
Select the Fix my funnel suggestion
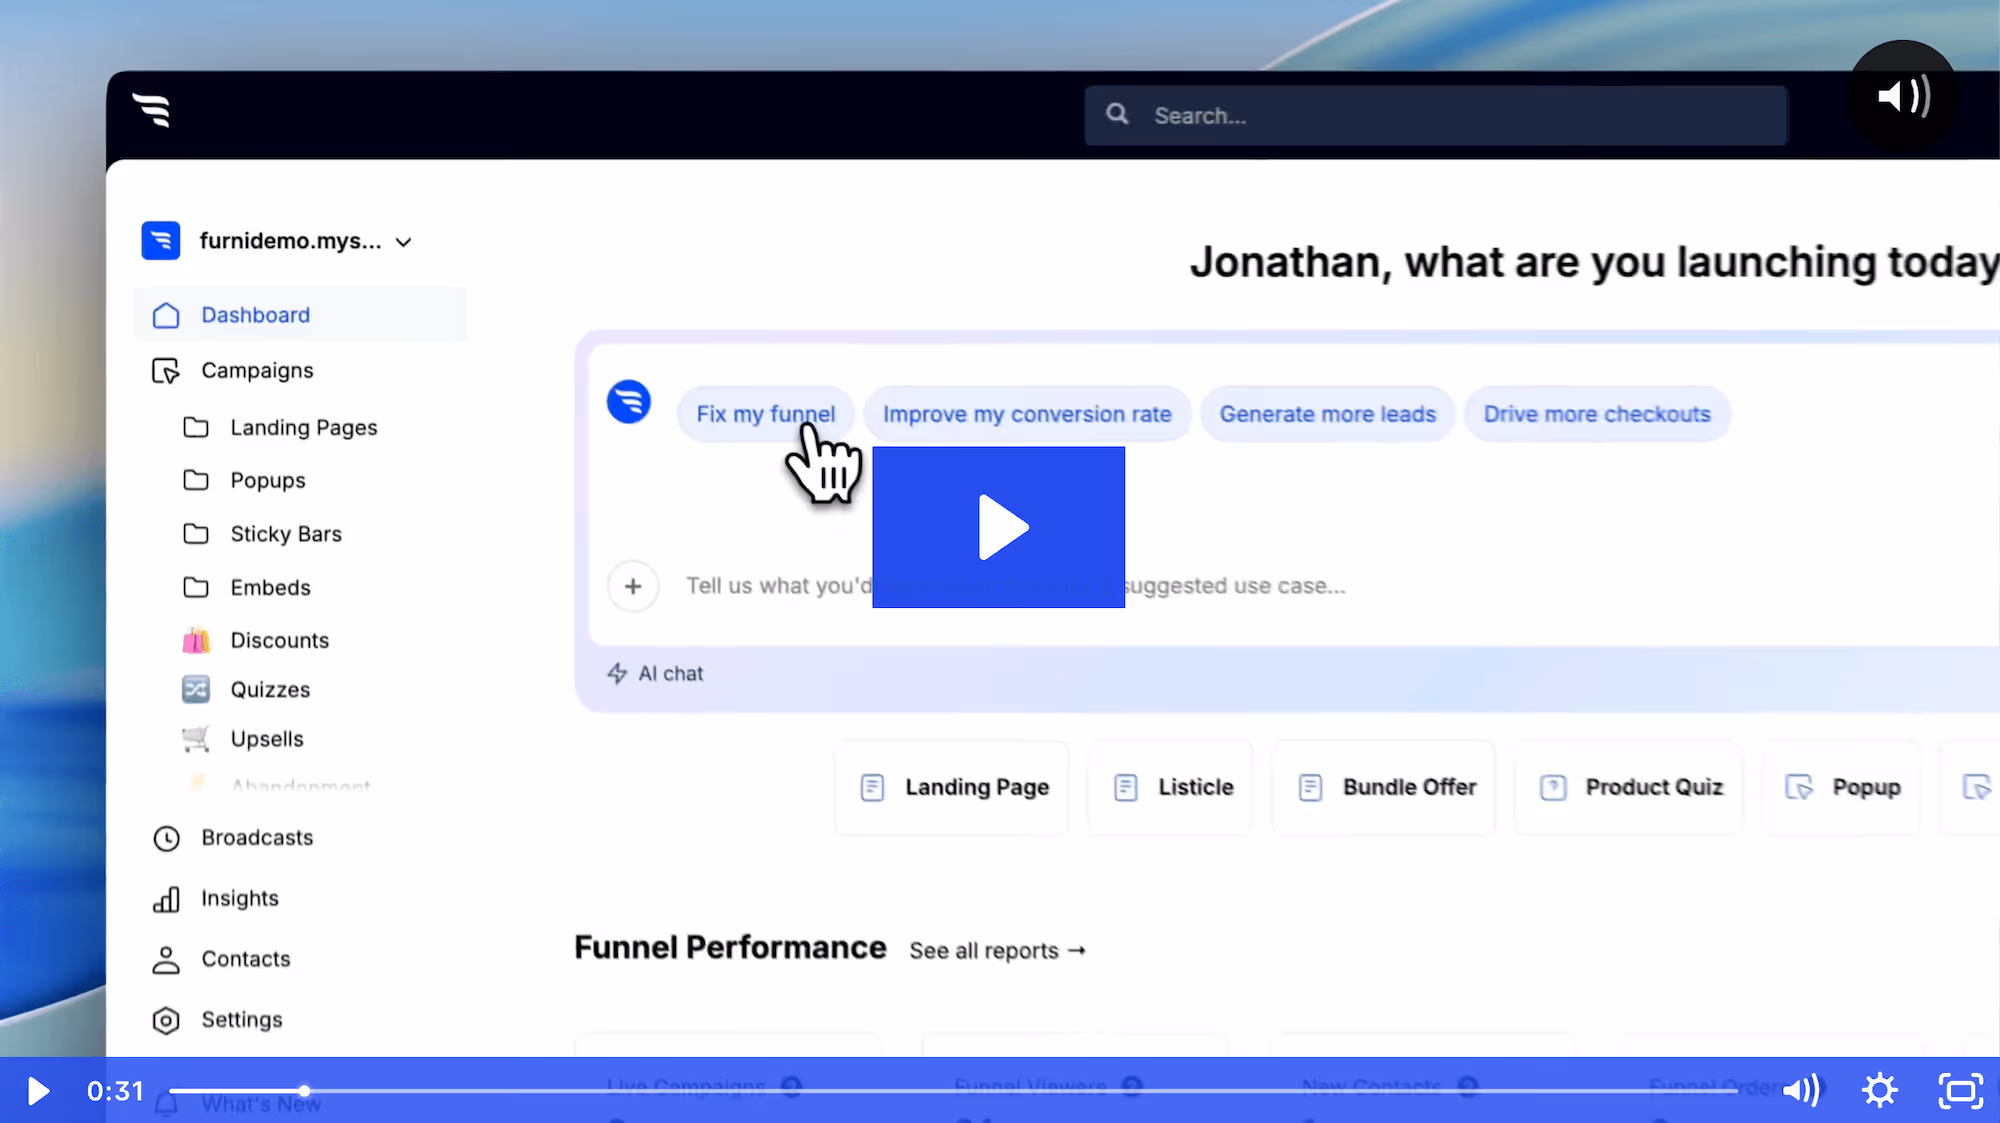coord(765,413)
